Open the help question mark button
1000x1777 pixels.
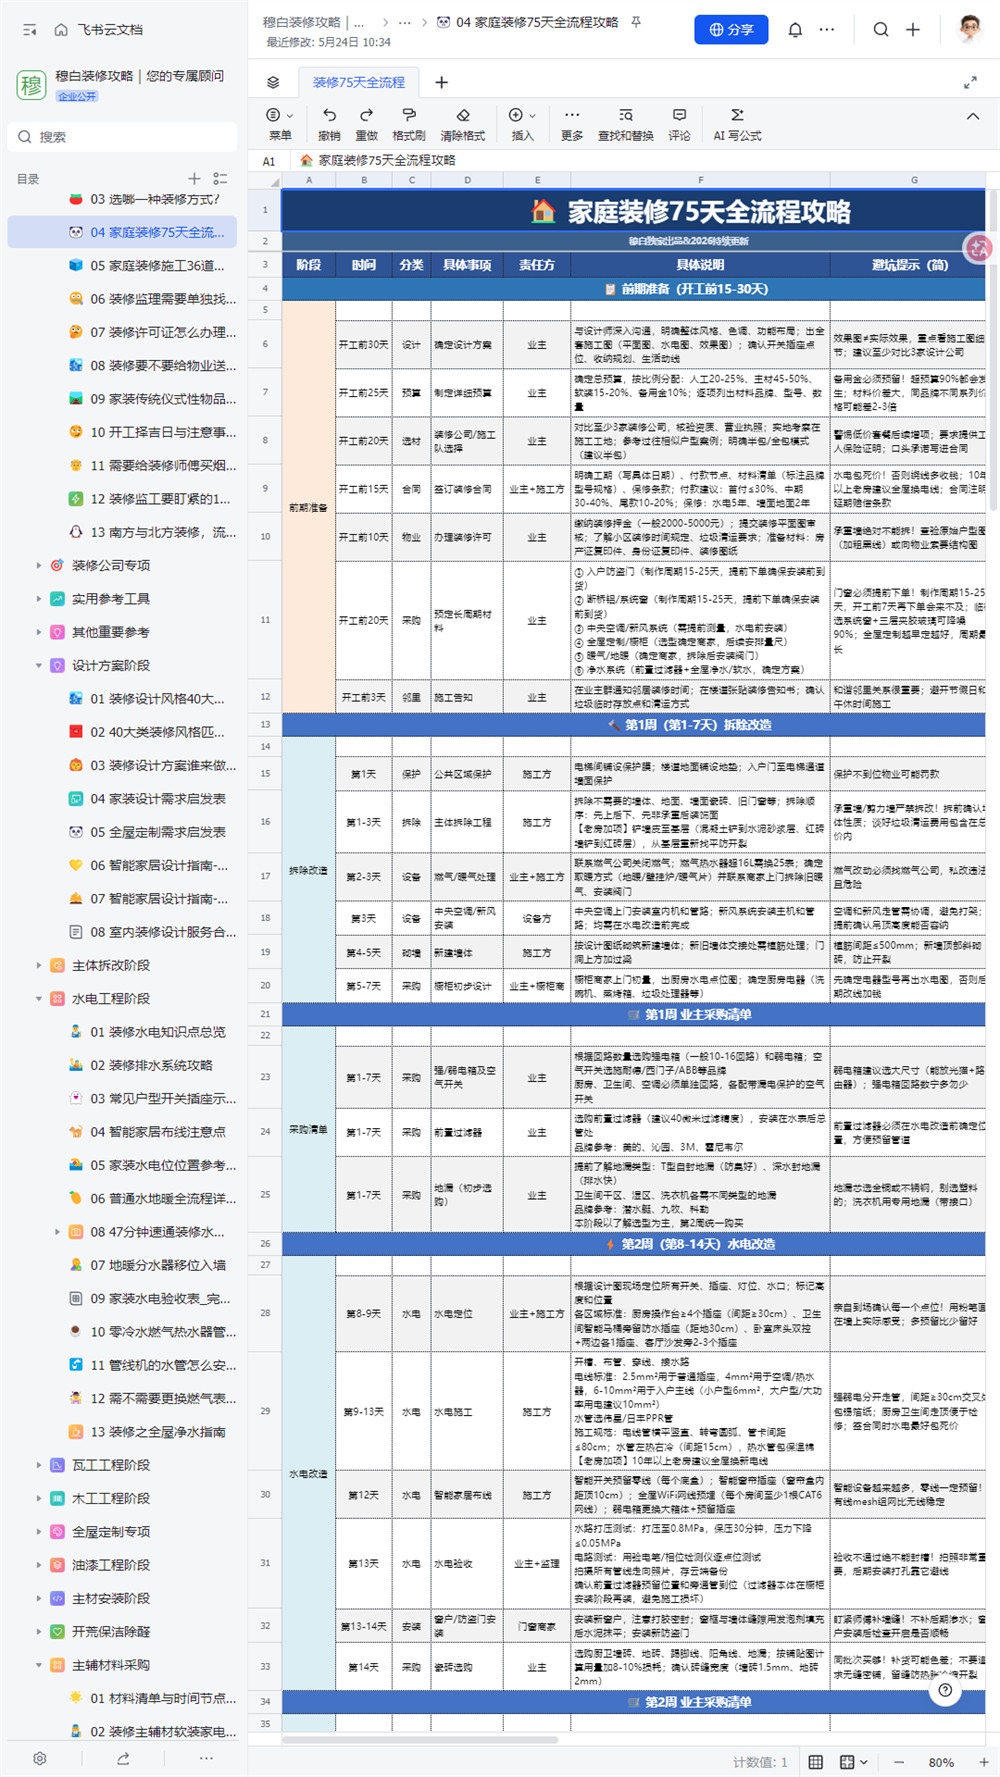click(945, 1690)
